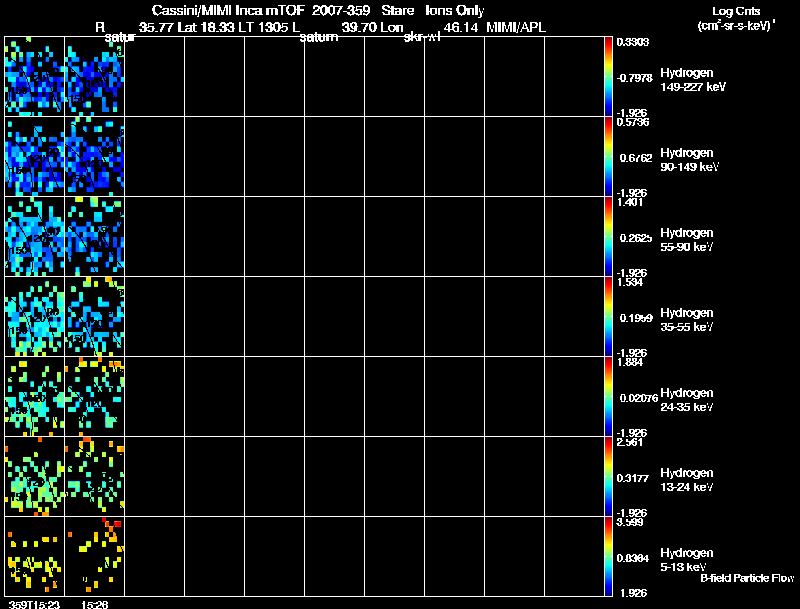Open the Hydrogen 5-13 keV image at 359T15:23
This screenshot has width=800, height=609.
pyautogui.click(x=35, y=556)
